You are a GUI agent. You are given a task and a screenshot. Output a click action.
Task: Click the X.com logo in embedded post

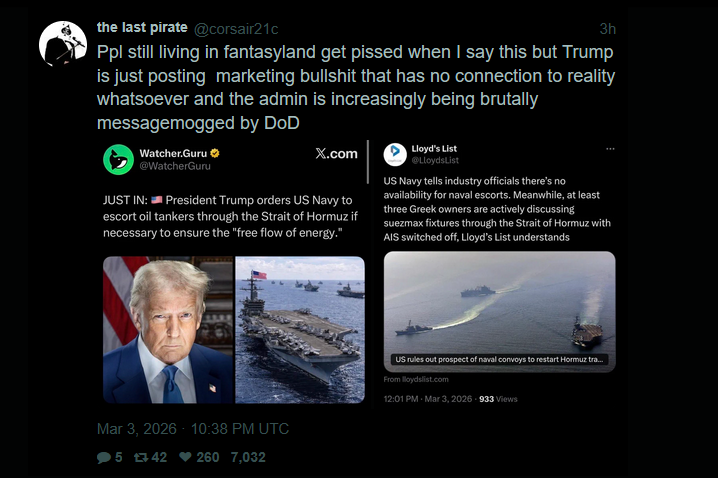(x=335, y=154)
